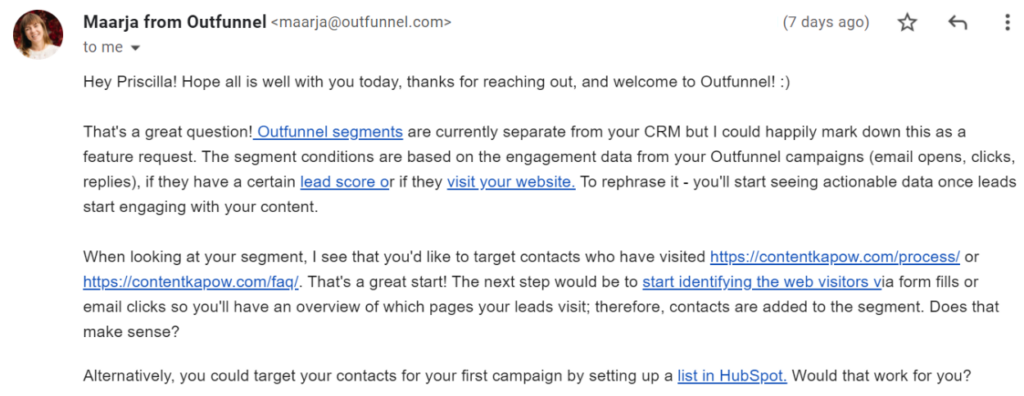The image size is (1024, 396).
Task: Star this email from Maarja
Action: 907,23
